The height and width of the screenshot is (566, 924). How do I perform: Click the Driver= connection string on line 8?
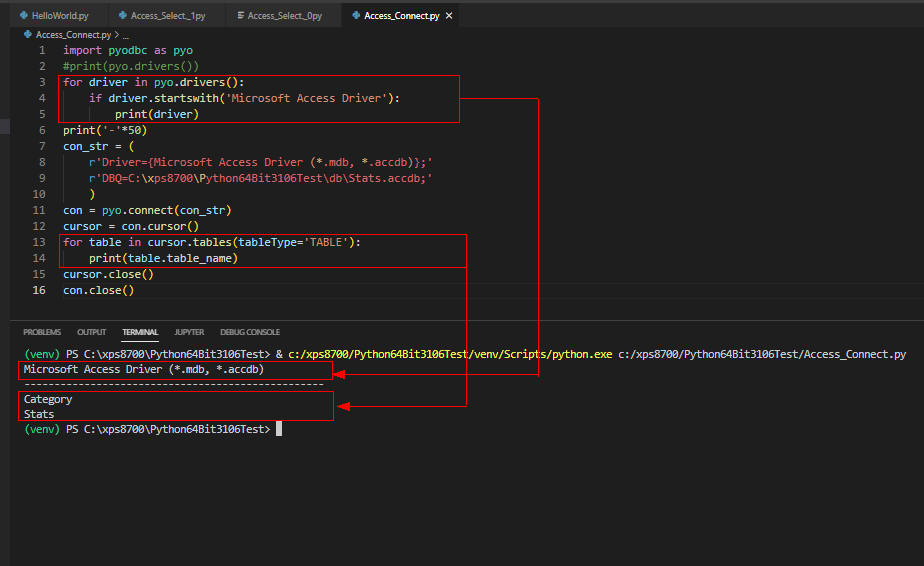[x=260, y=162]
